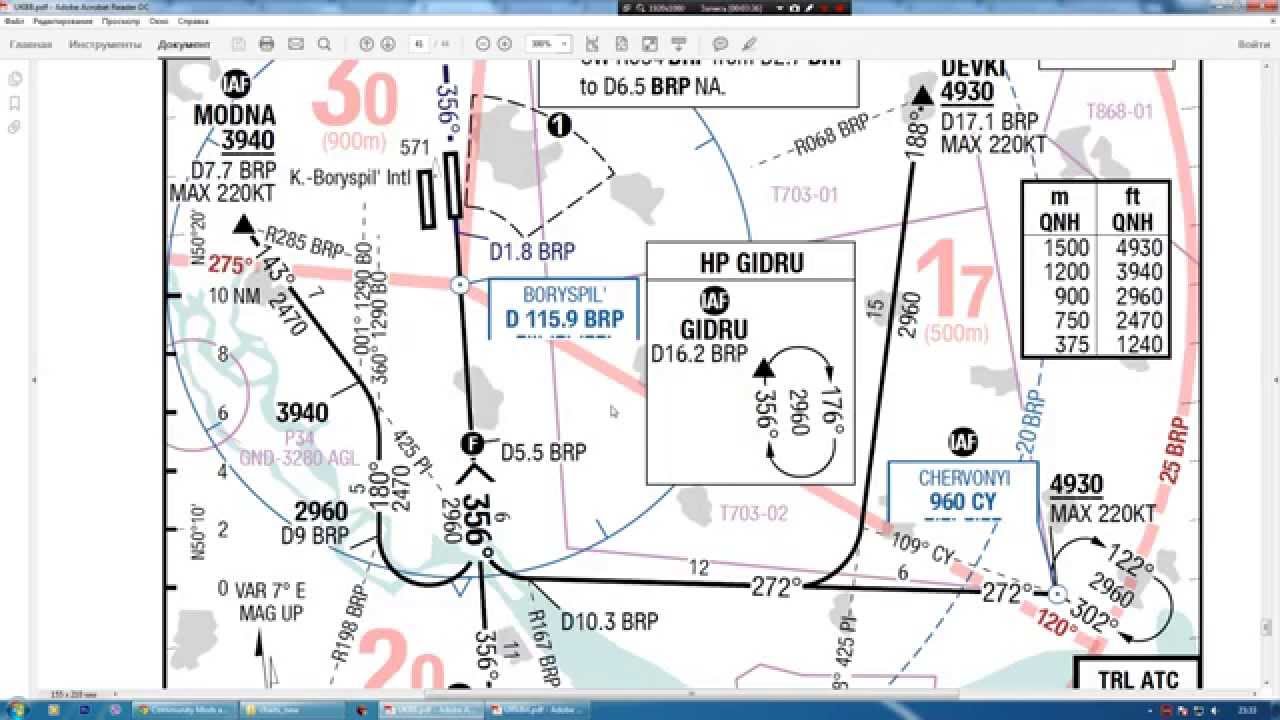Click the fit width page icon
1280x720 pixels.
tap(591, 44)
